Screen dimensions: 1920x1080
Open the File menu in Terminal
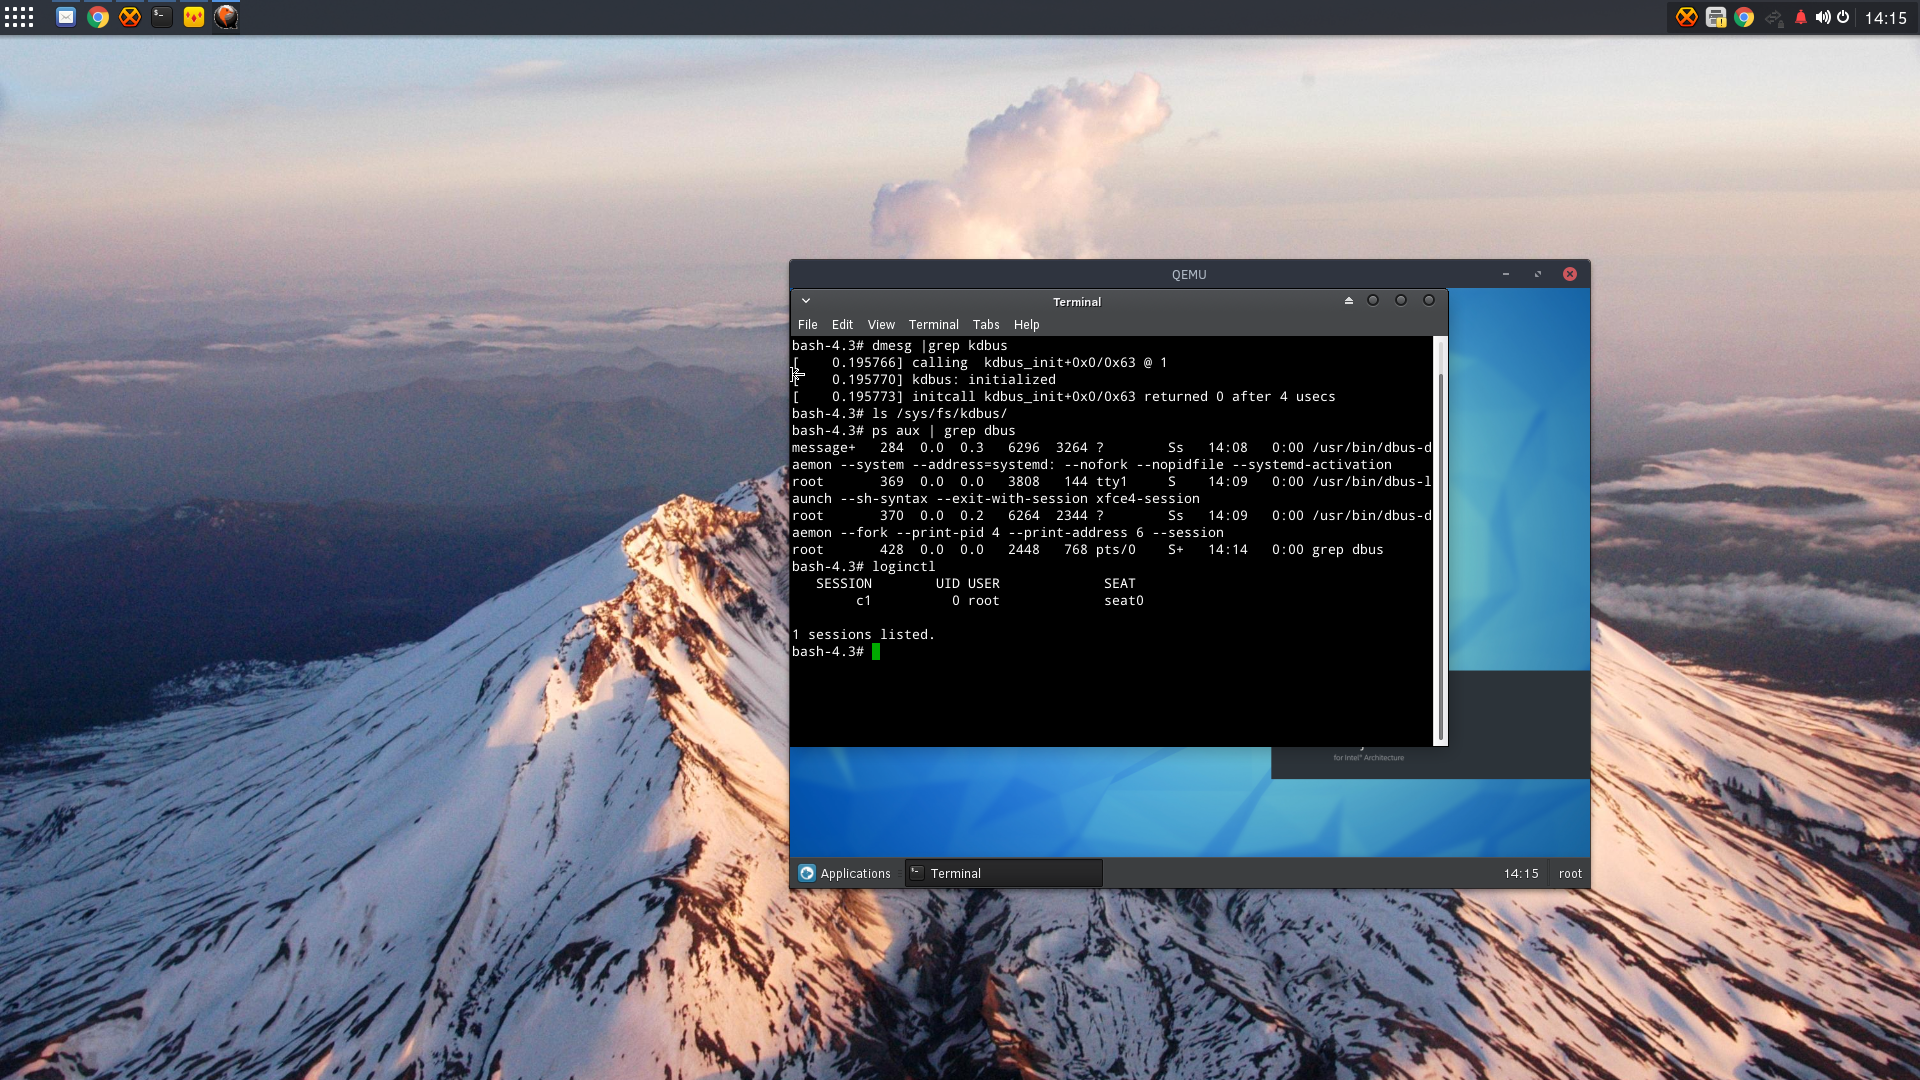(x=808, y=325)
